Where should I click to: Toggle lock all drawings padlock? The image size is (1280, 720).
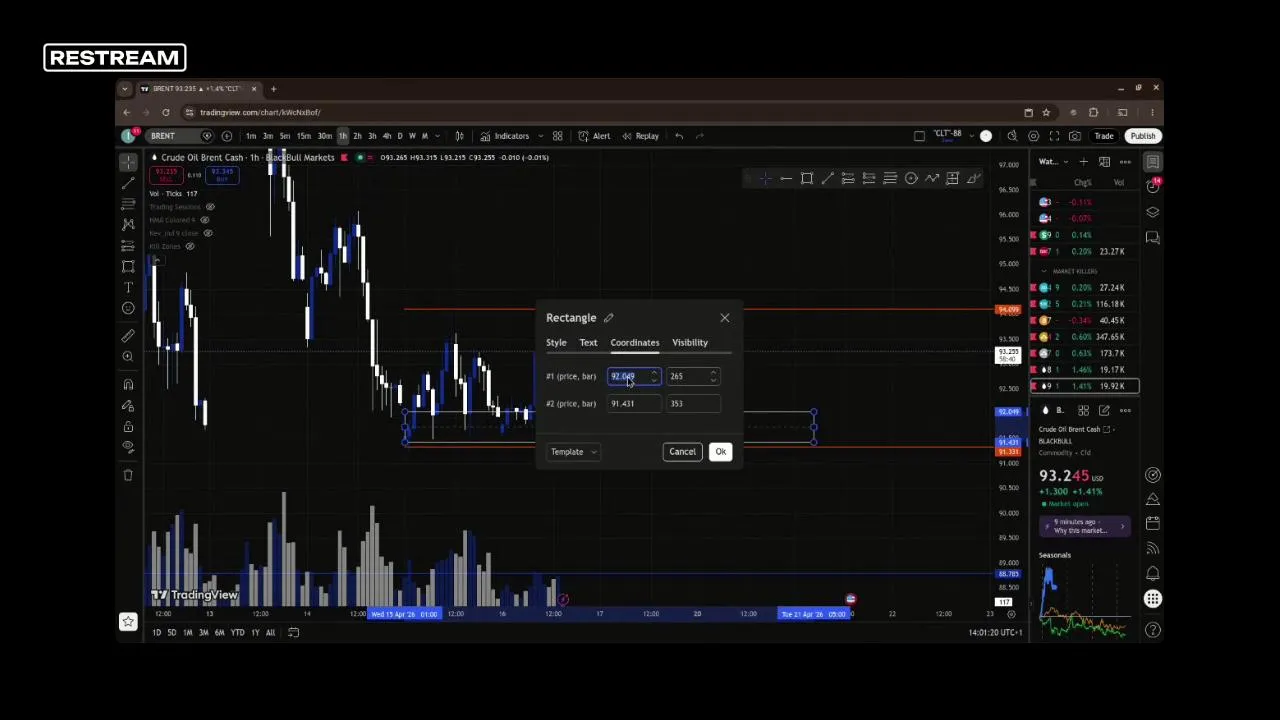128,427
